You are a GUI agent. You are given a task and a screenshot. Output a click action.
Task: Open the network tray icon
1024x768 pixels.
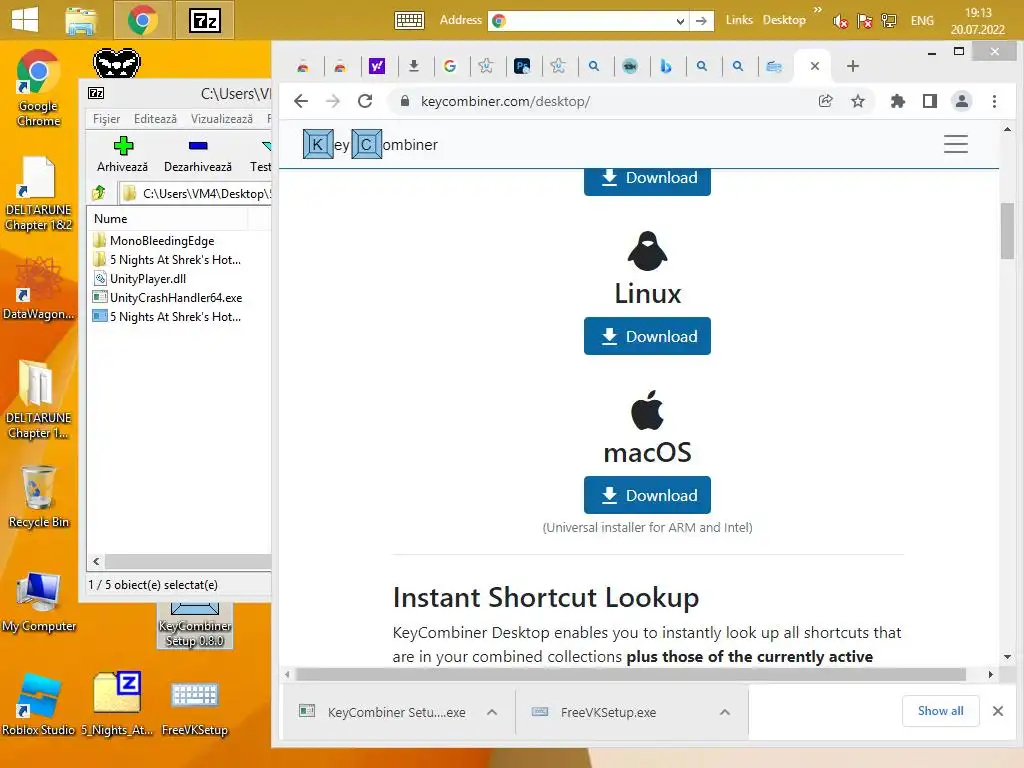tap(888, 22)
